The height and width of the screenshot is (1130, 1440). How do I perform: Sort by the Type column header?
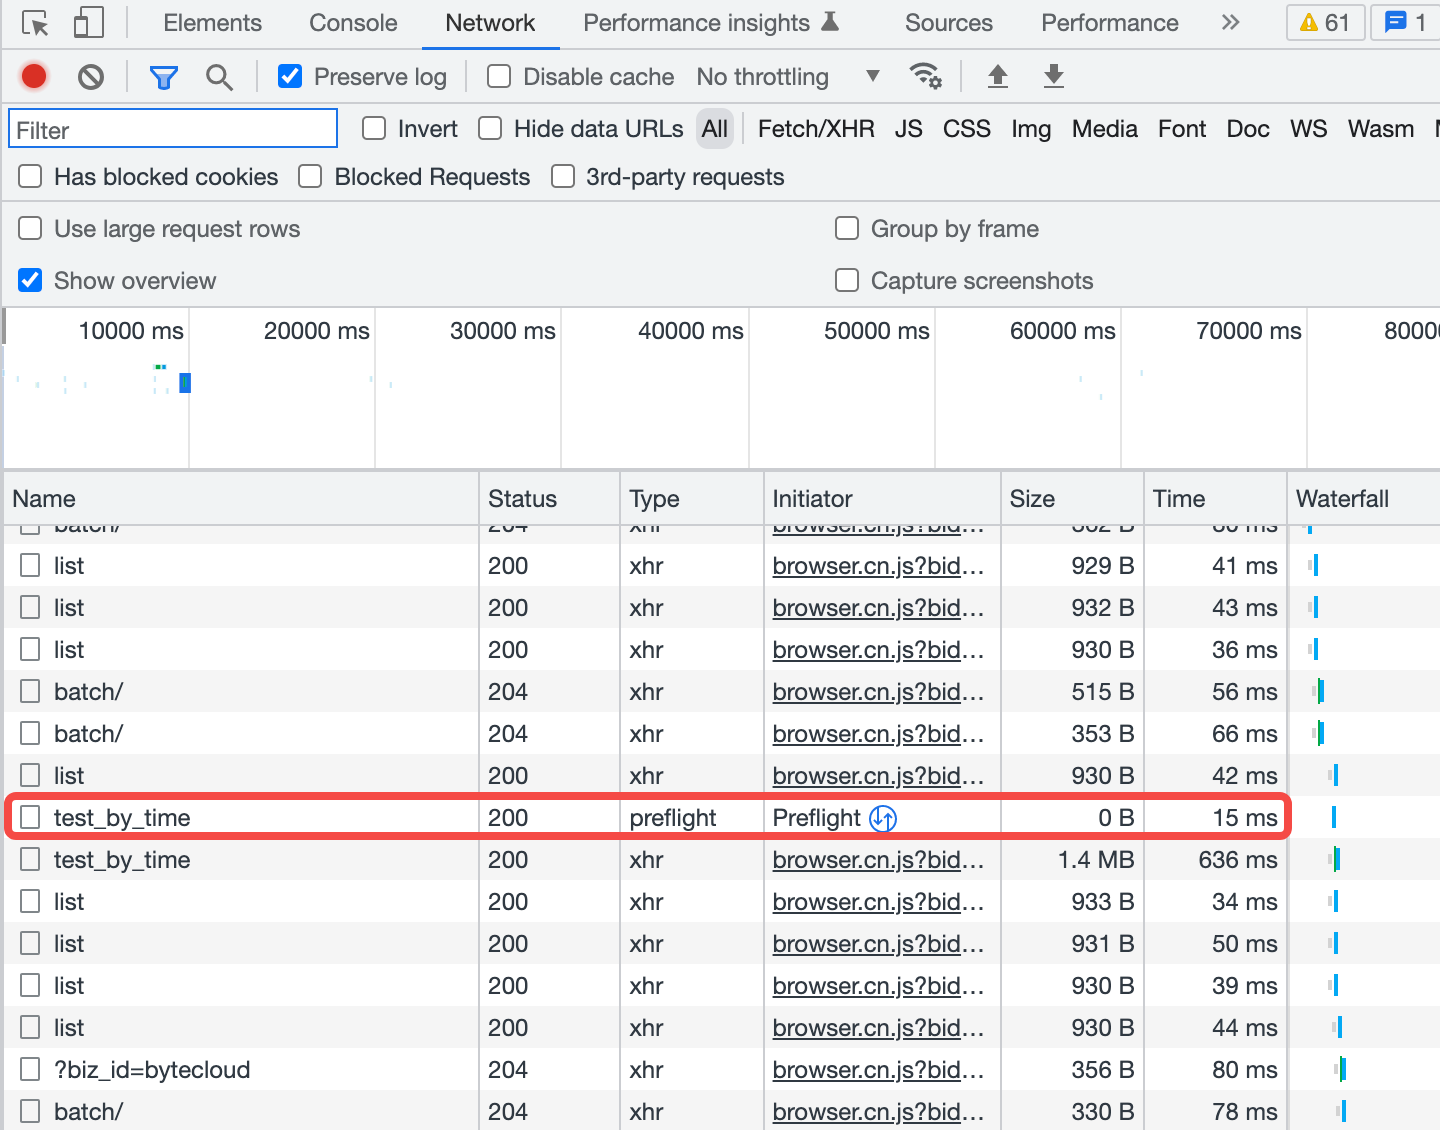pos(691,499)
